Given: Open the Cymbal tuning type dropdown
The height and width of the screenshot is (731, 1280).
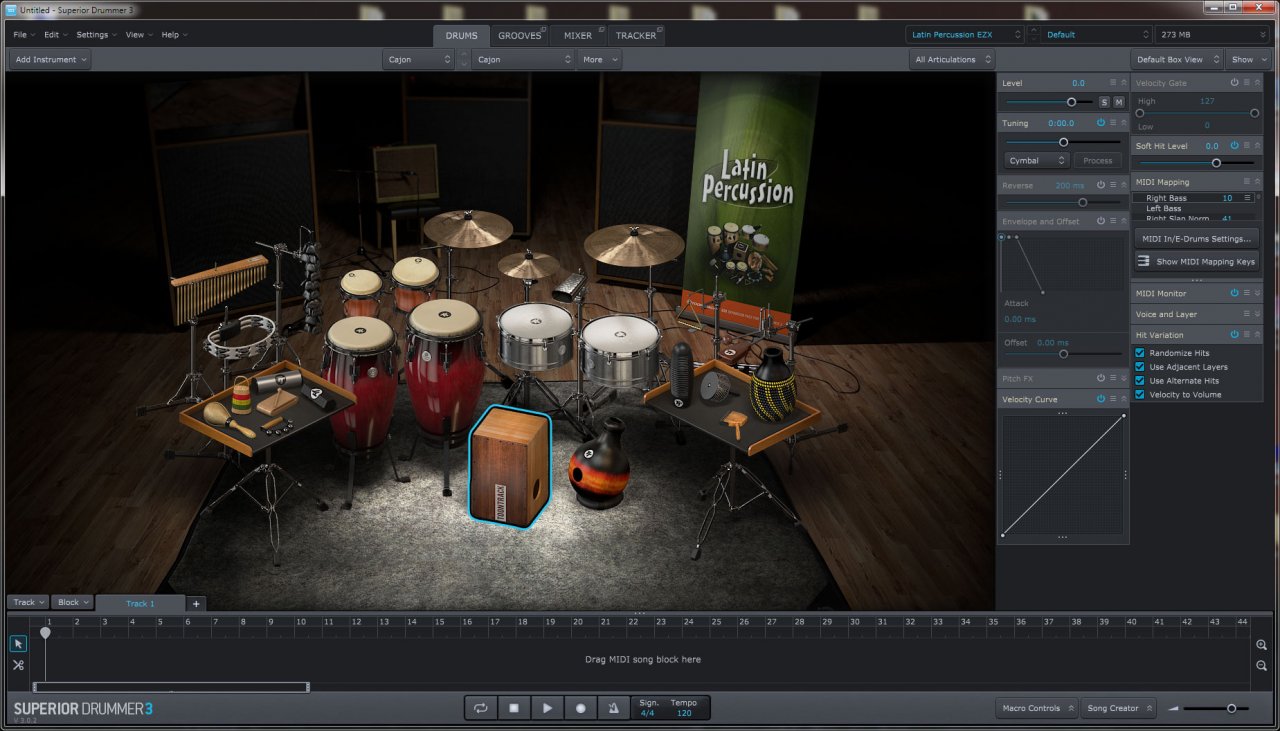Looking at the screenshot, I should [x=1037, y=160].
